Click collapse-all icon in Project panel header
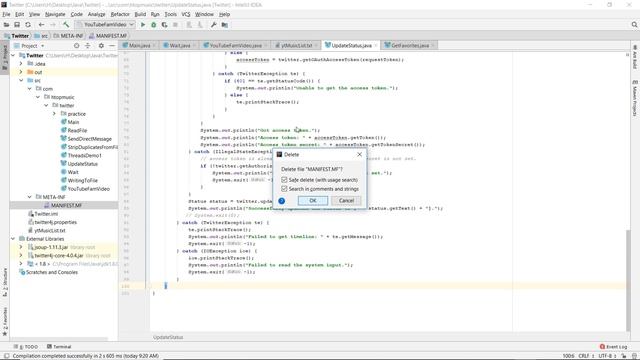Viewport: 640px width, 360px height. pos(88,46)
